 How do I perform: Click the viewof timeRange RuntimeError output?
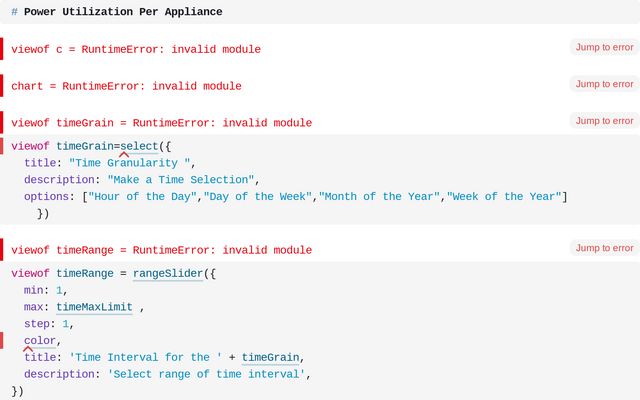(161, 250)
